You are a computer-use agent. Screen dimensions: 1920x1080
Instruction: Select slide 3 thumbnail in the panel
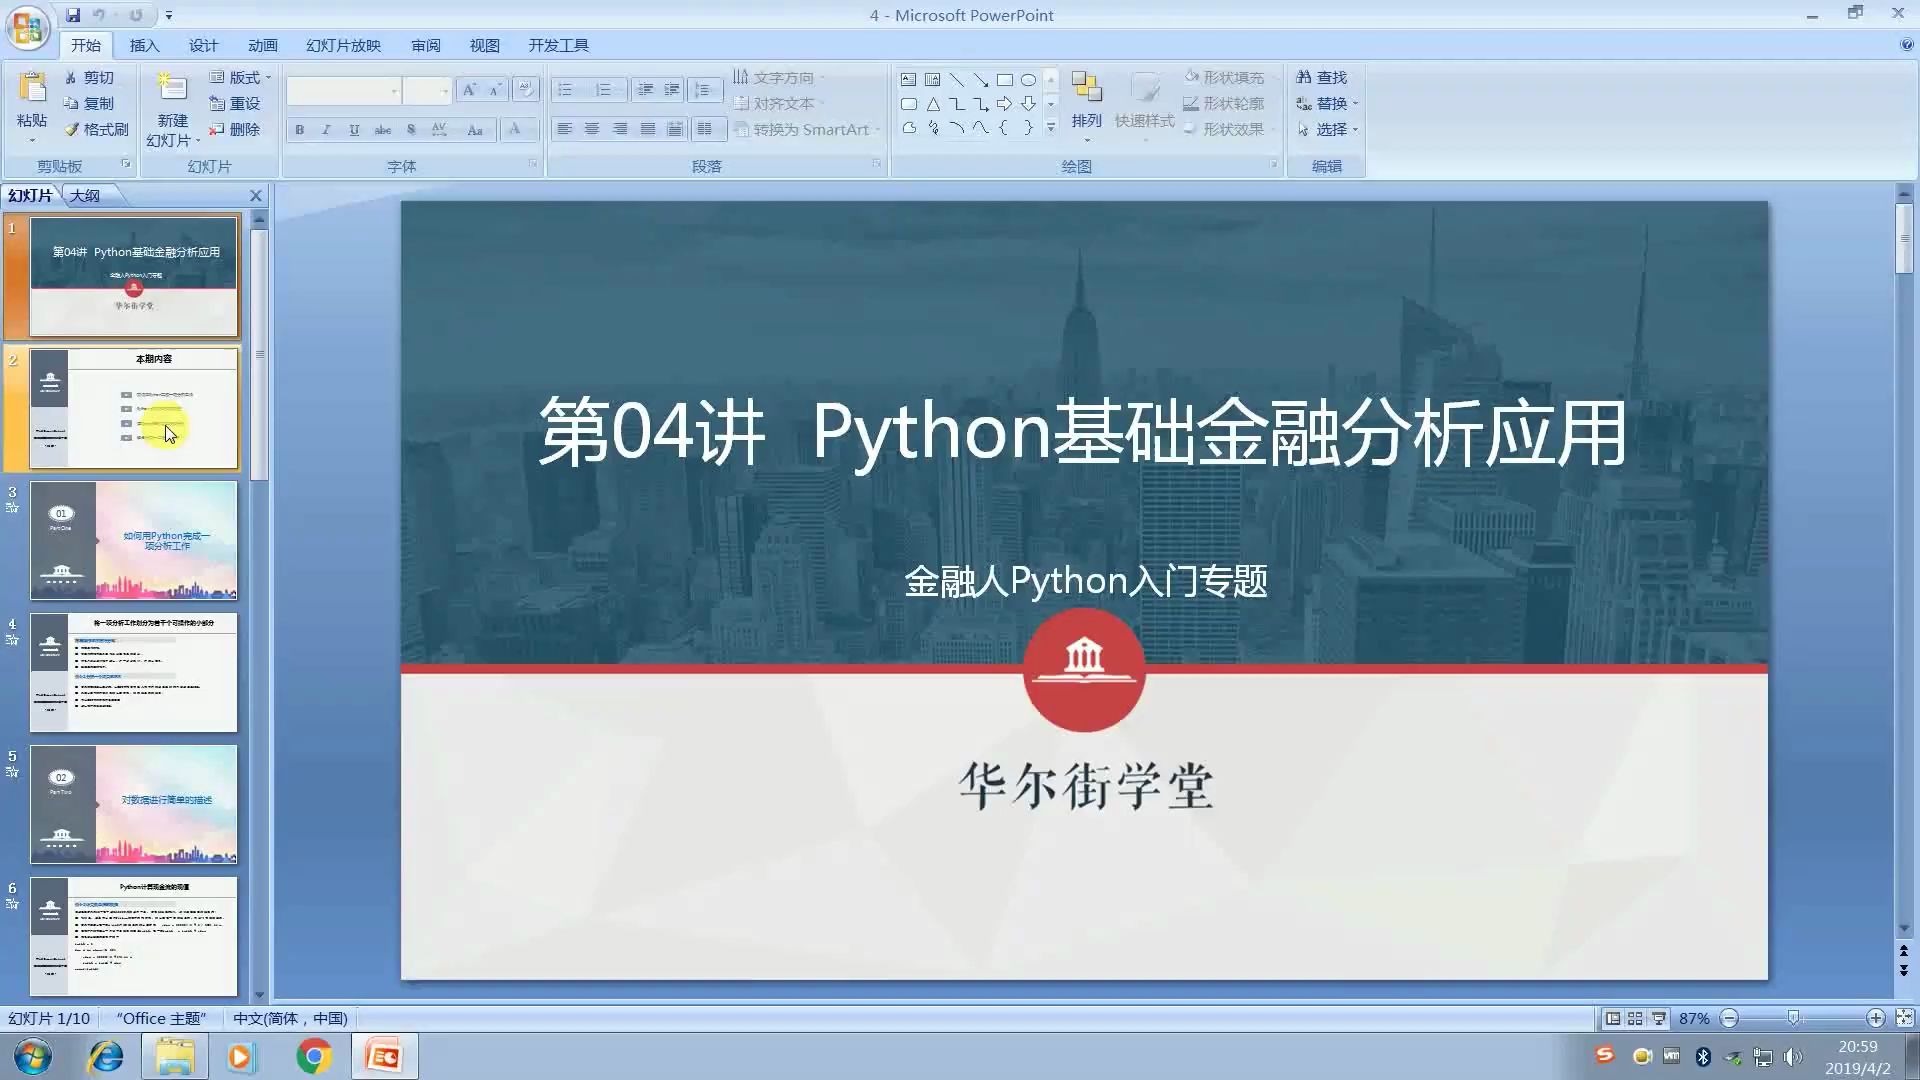[133, 540]
